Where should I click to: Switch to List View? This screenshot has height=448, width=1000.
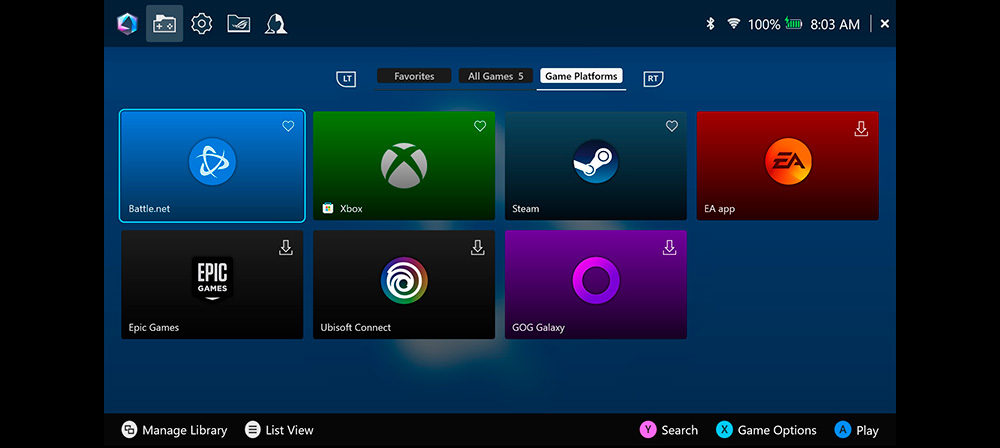pos(279,430)
